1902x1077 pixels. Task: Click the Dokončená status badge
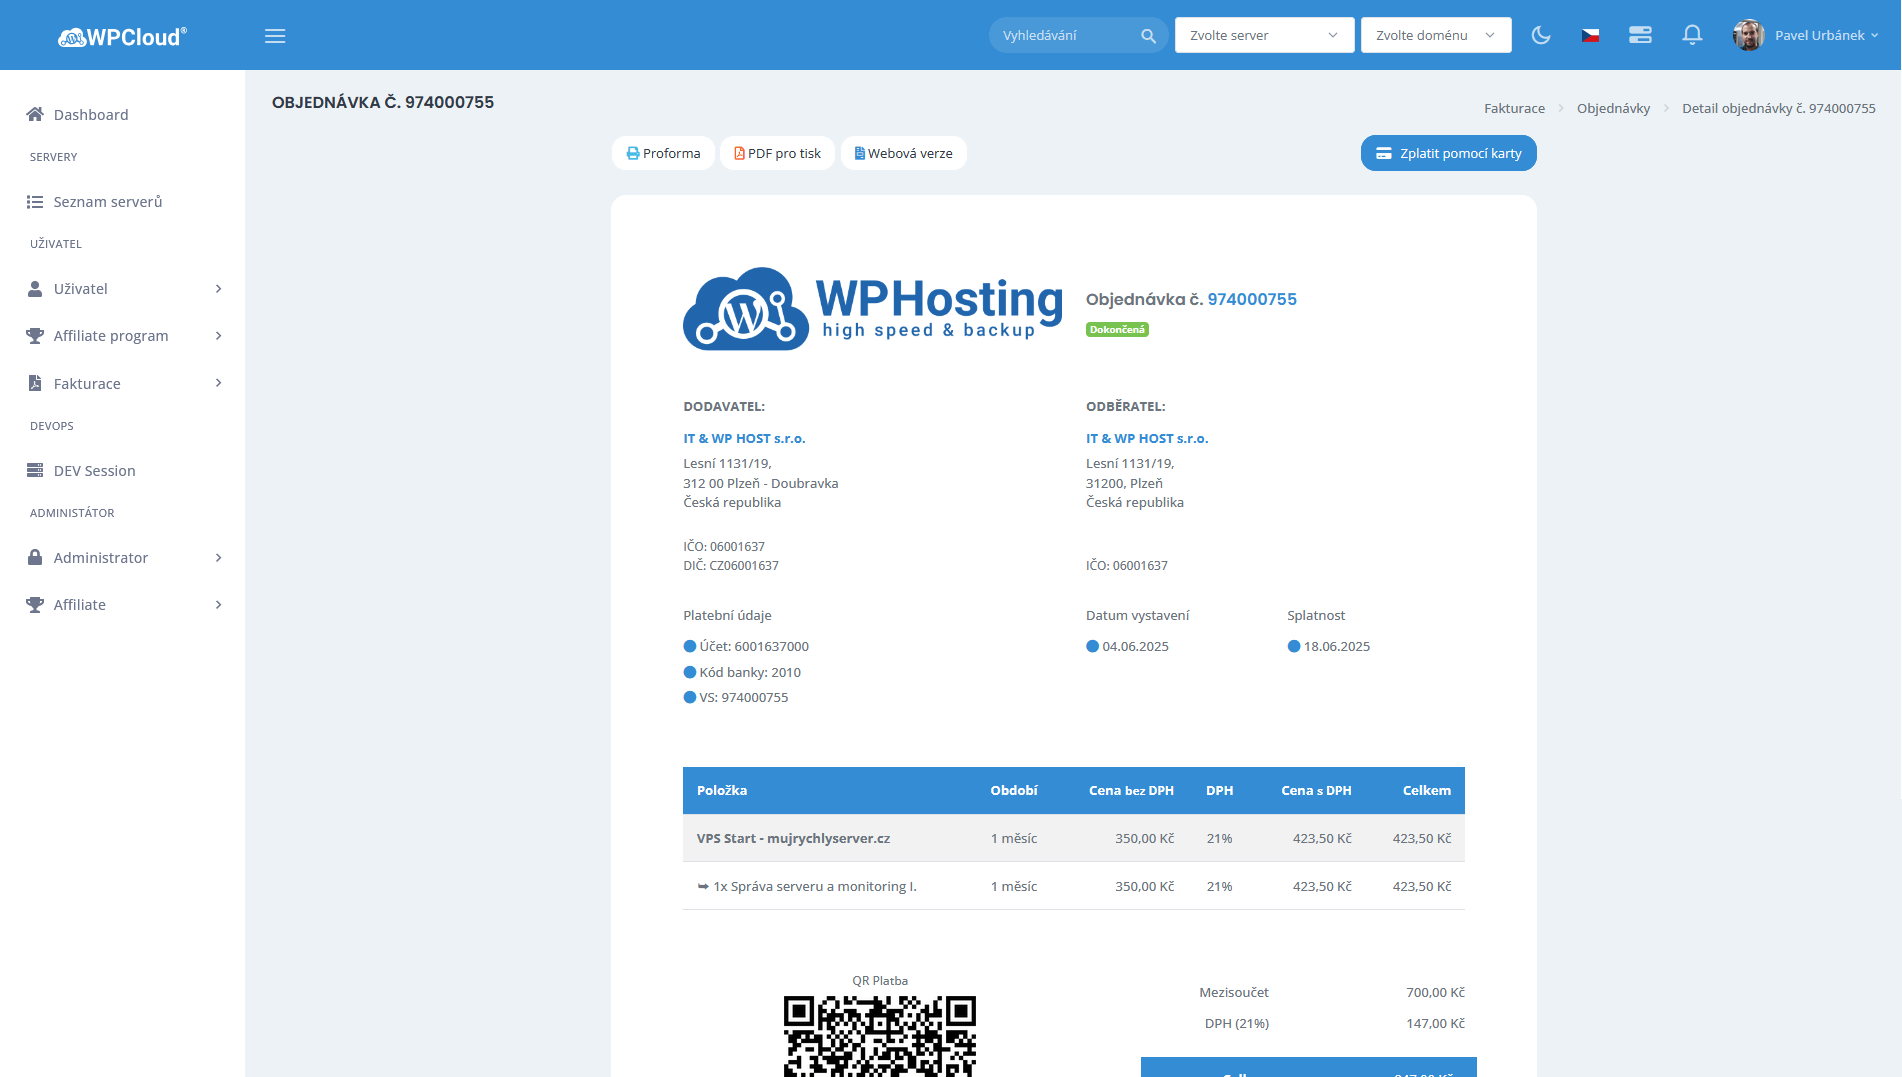pos(1117,330)
